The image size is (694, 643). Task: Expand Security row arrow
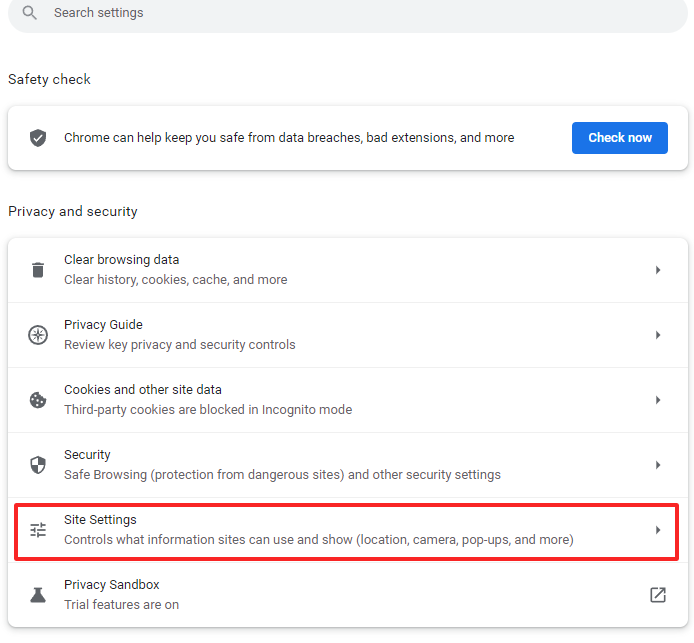coord(658,465)
